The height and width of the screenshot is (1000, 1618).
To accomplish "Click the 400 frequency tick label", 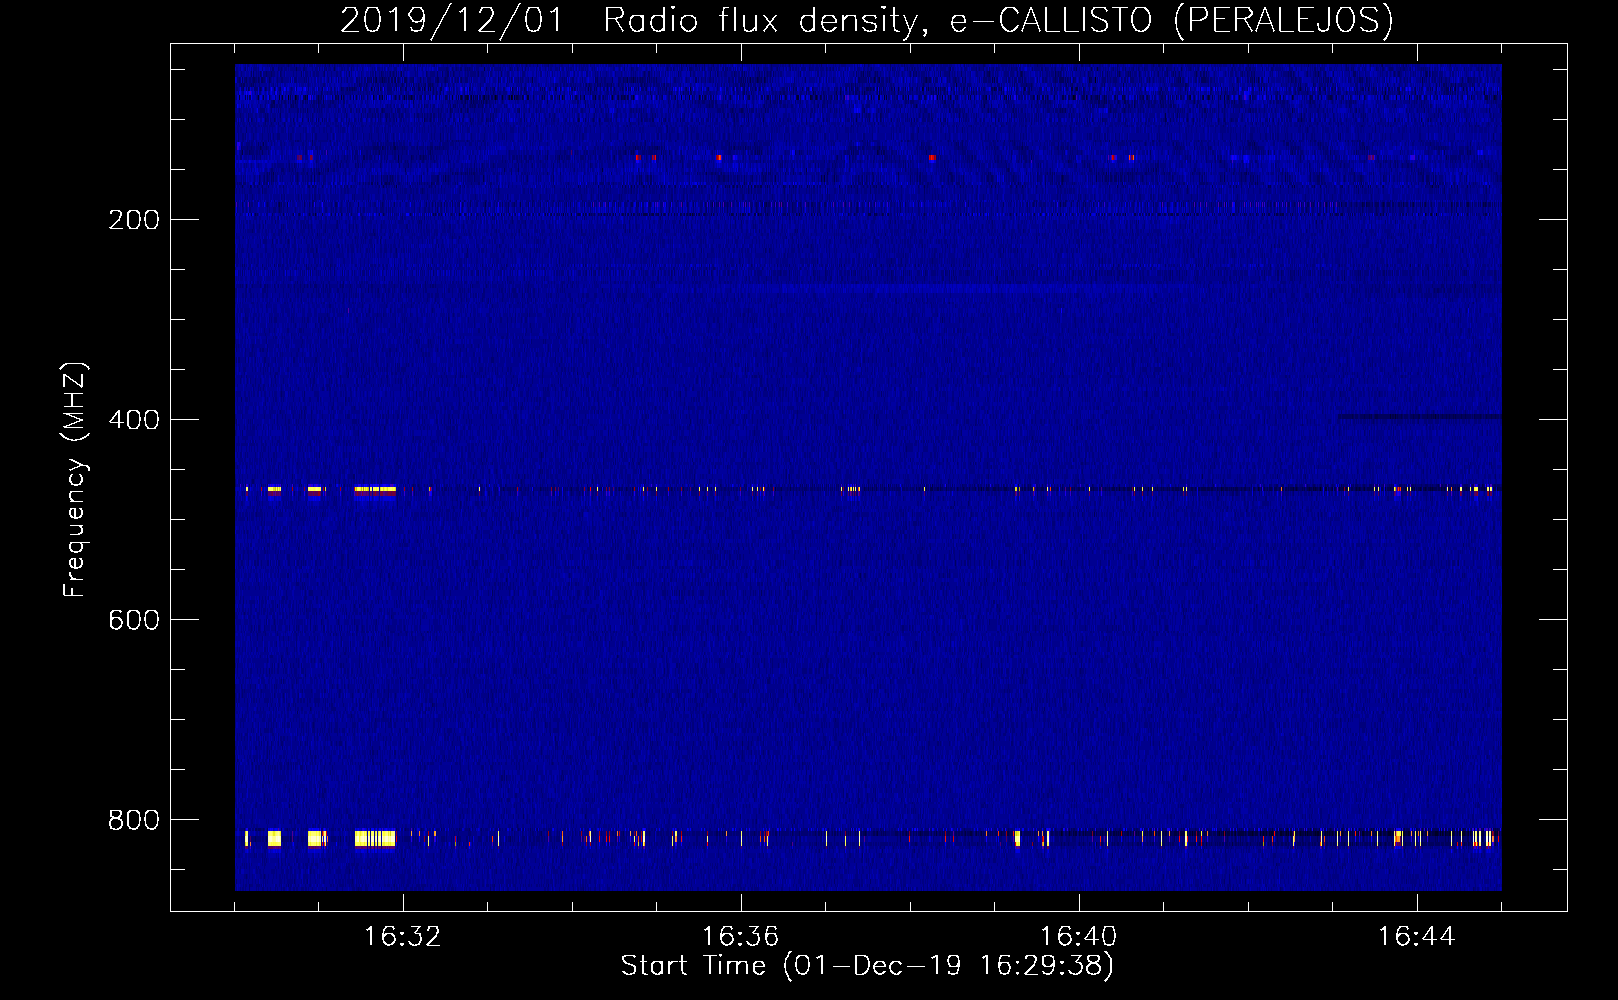I will (x=134, y=420).
